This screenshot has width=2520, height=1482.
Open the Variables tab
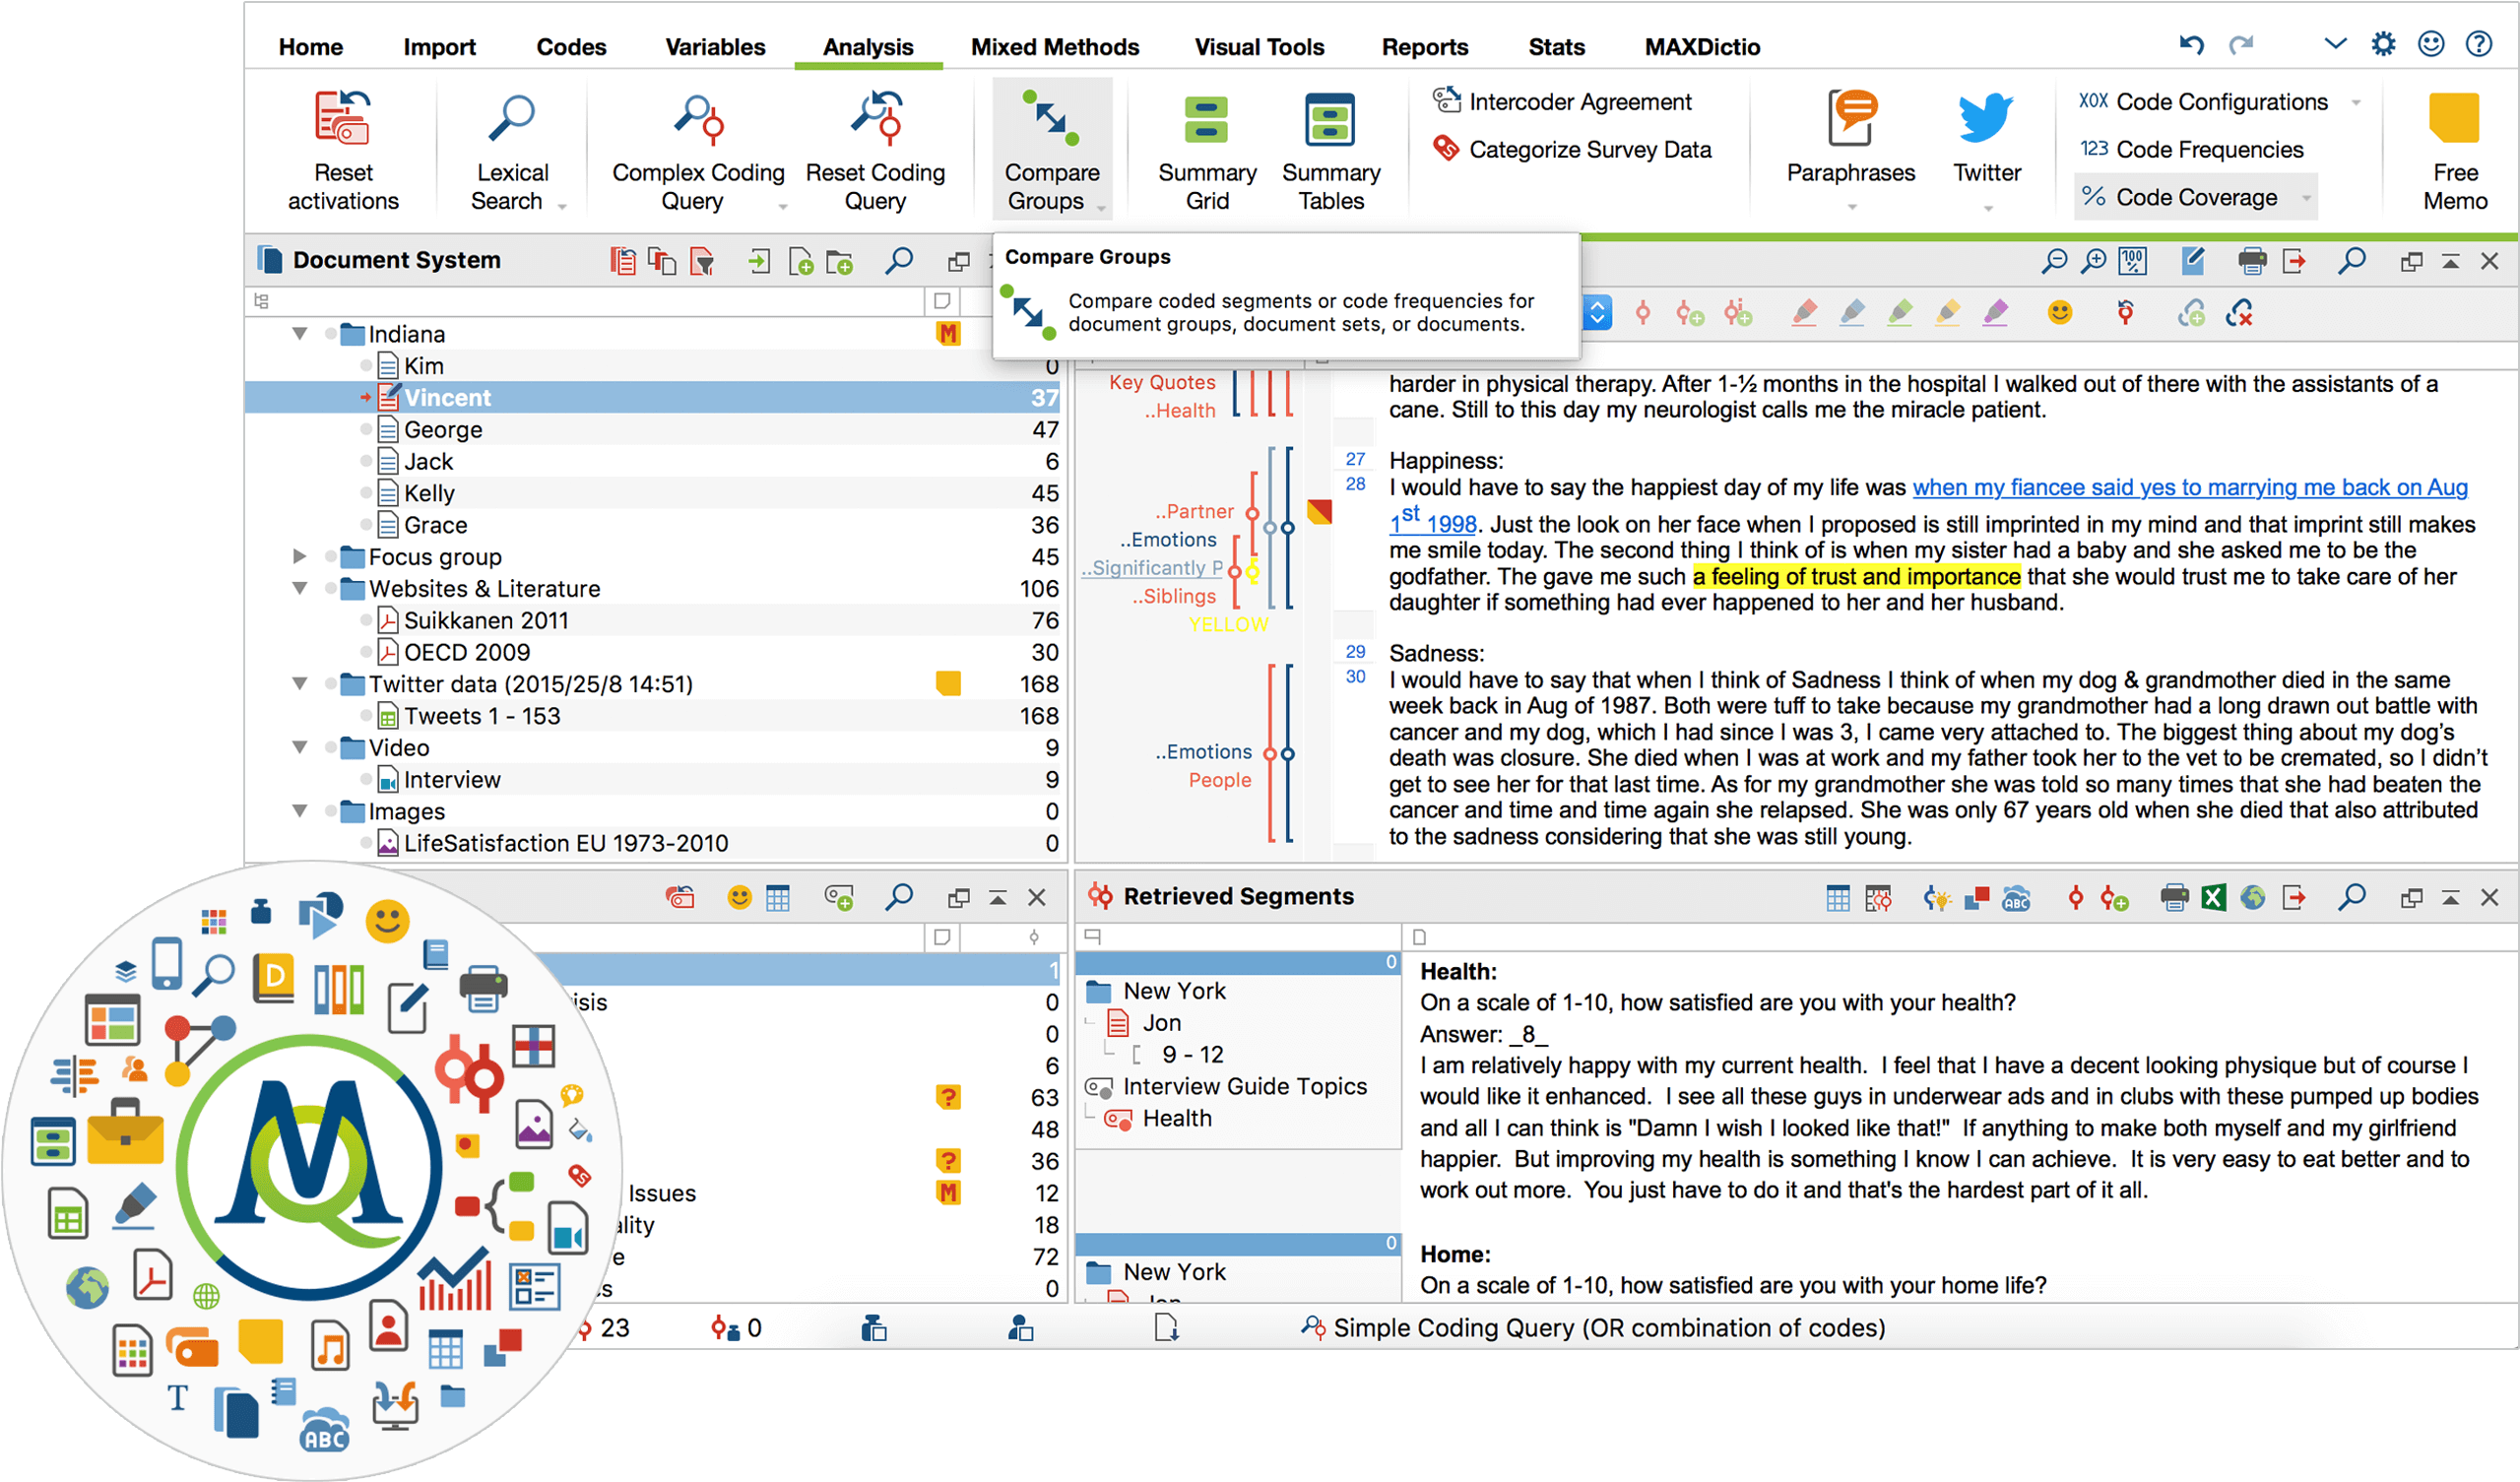[x=715, y=47]
